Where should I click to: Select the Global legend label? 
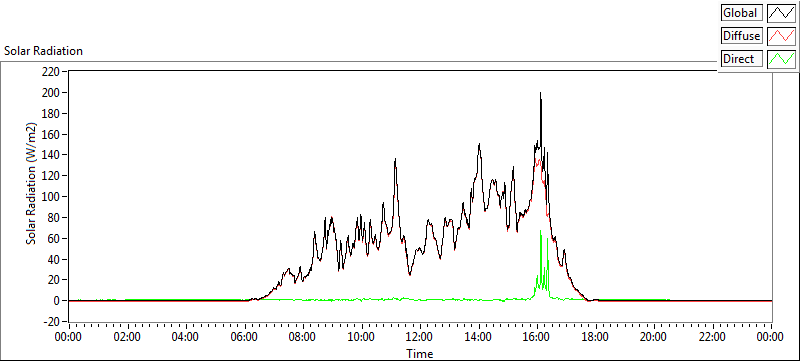click(742, 13)
